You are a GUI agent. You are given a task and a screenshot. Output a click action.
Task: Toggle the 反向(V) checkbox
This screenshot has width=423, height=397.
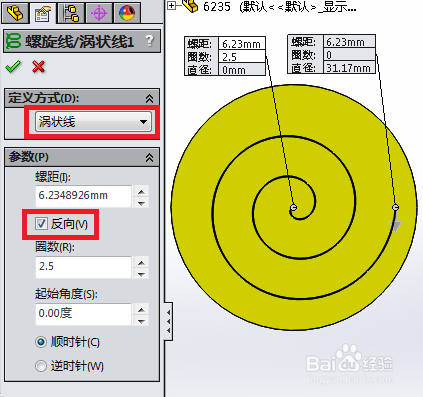41,224
